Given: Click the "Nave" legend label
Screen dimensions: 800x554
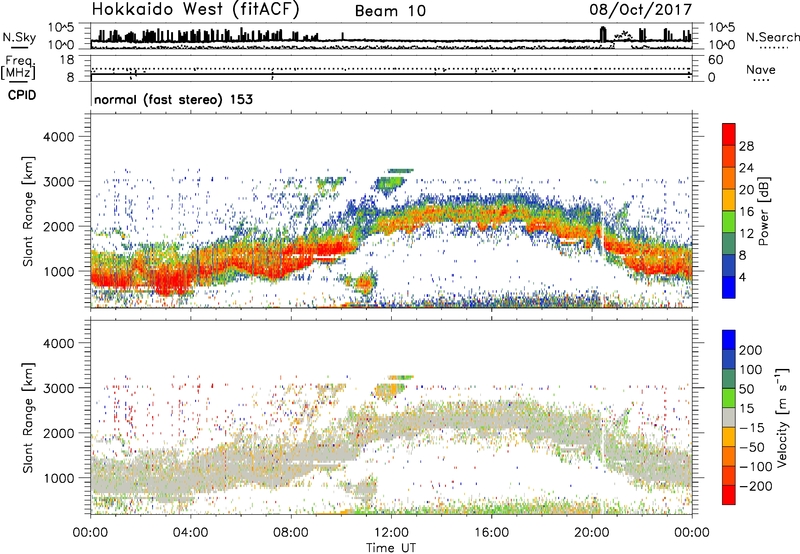Looking at the screenshot, I should click(x=760, y=69).
